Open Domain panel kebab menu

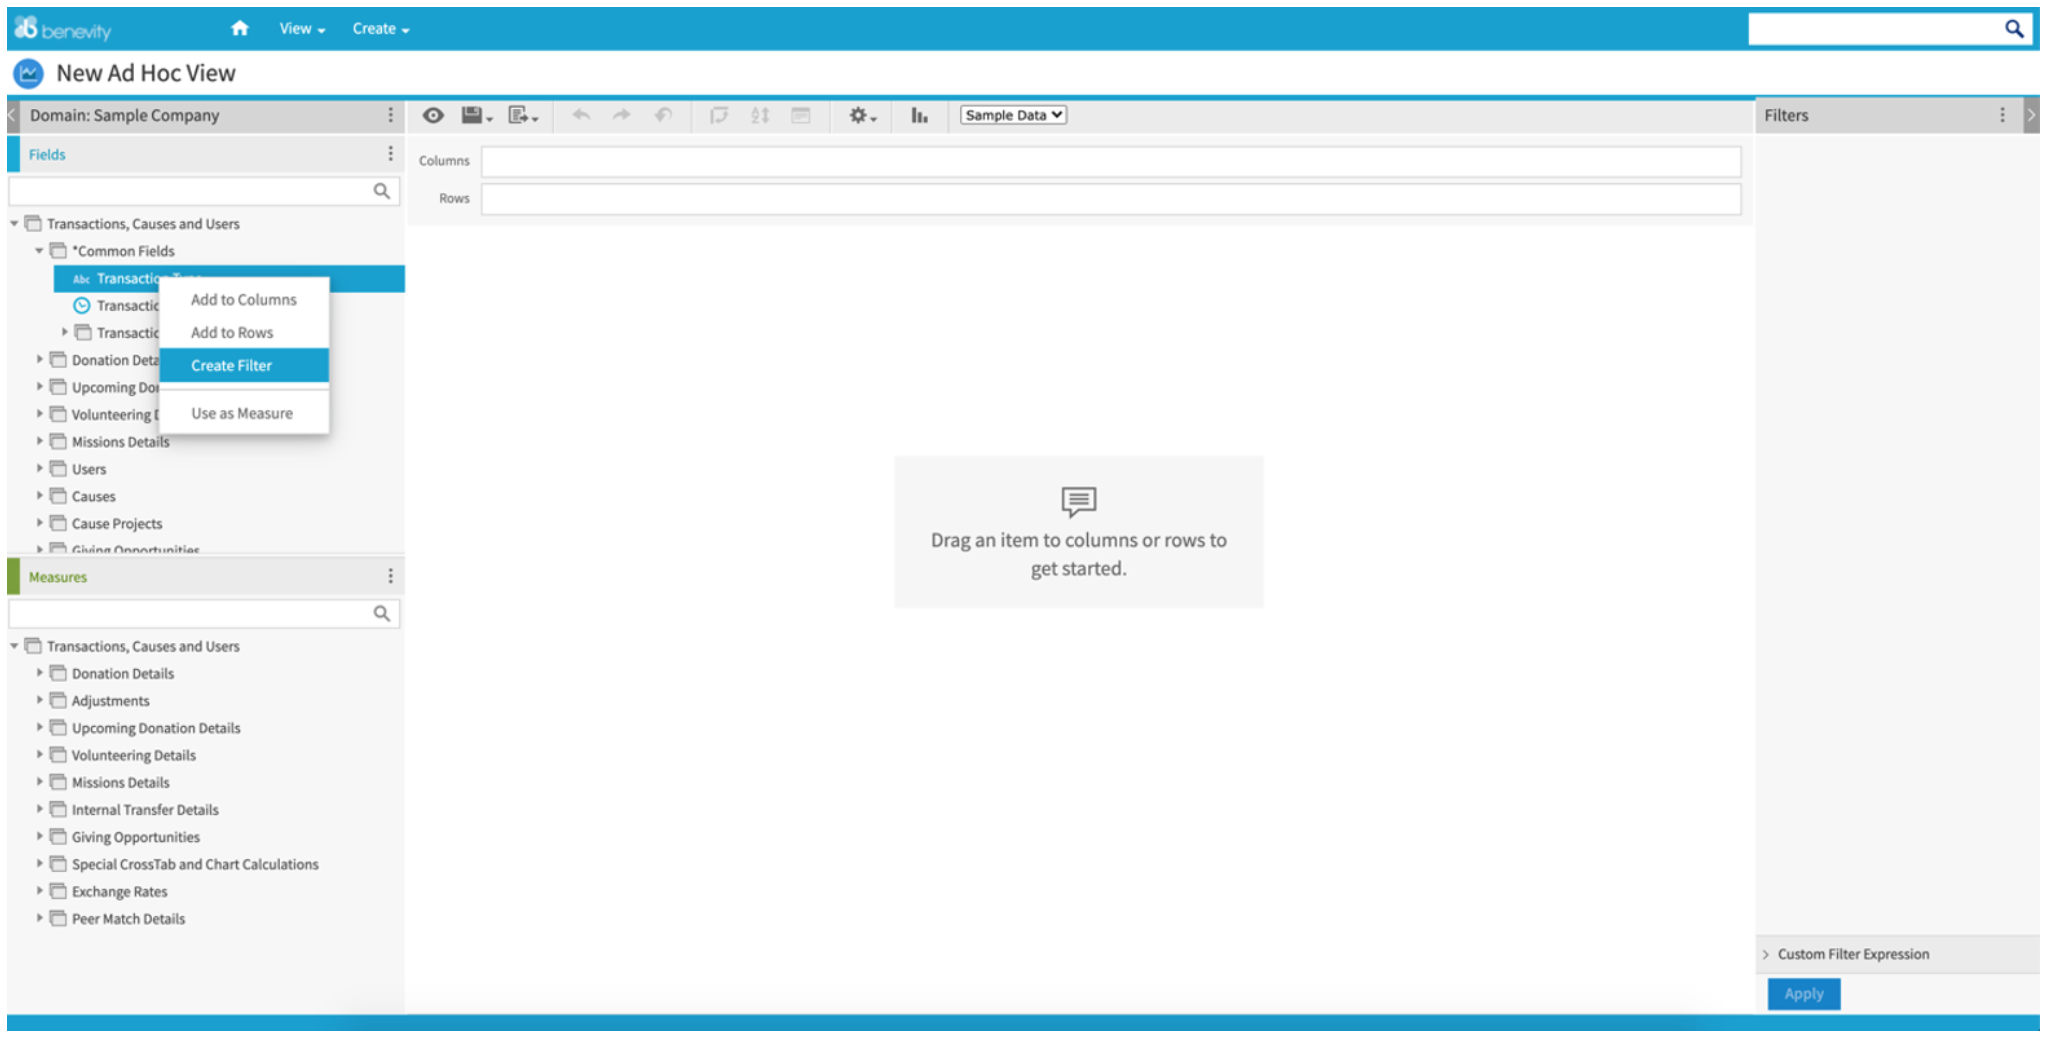[x=390, y=115]
